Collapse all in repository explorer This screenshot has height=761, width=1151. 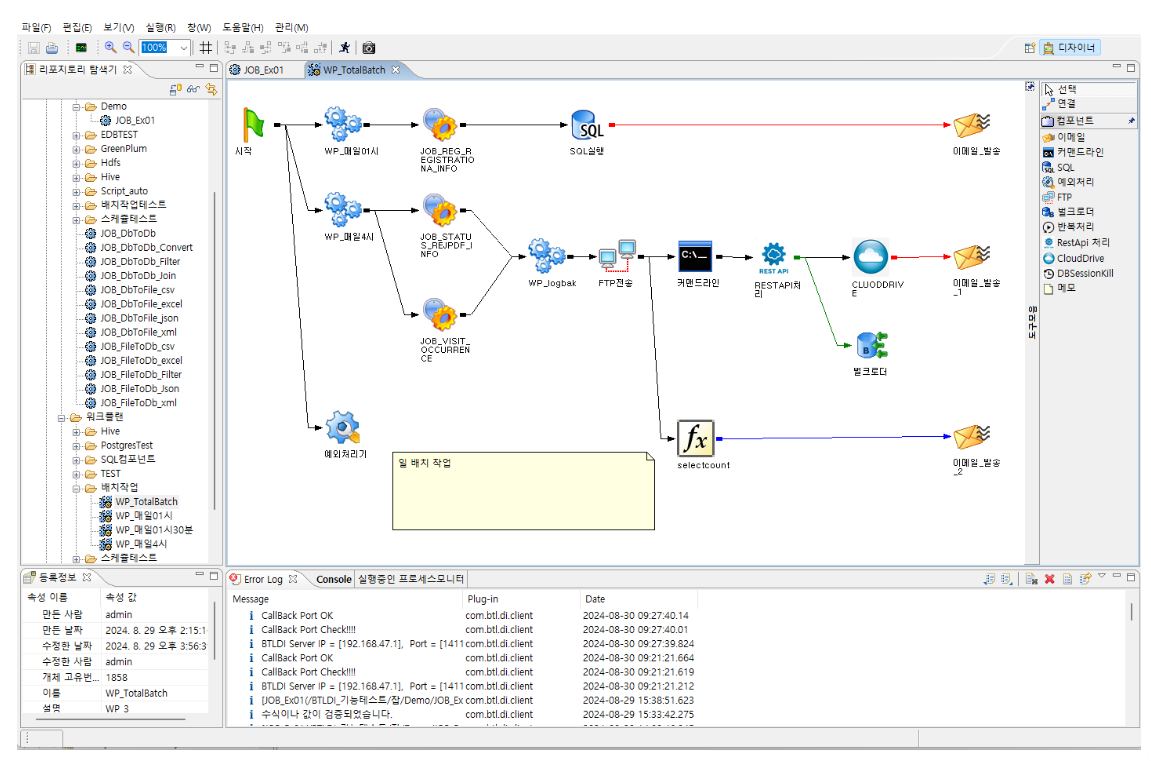pos(175,89)
